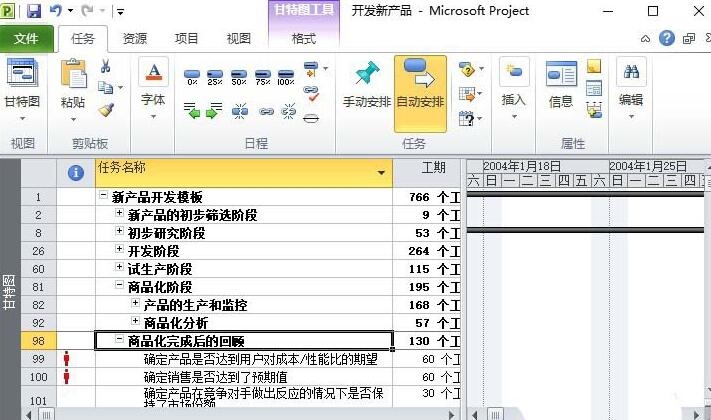Open the 编辑 binoculars menu
The height and width of the screenshot is (420, 711).
tap(631, 88)
